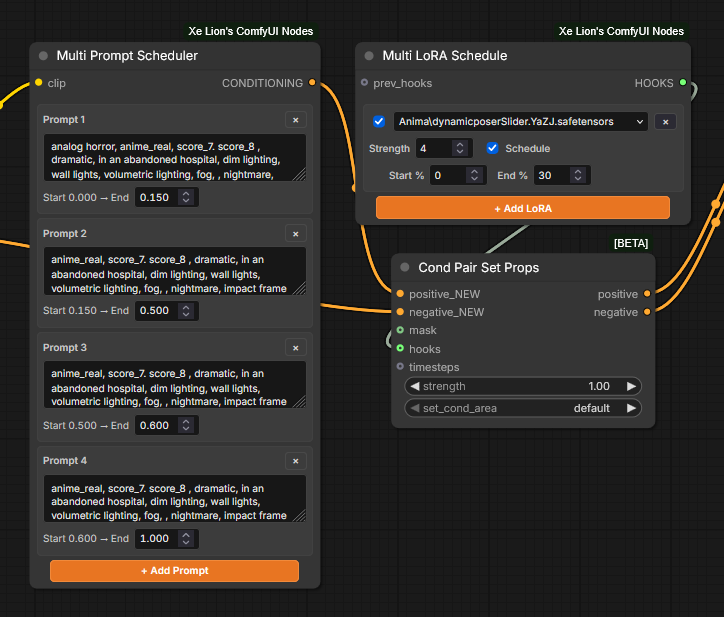
Task: Select the Multi LoRA Schedule title text
Action: coord(445,56)
